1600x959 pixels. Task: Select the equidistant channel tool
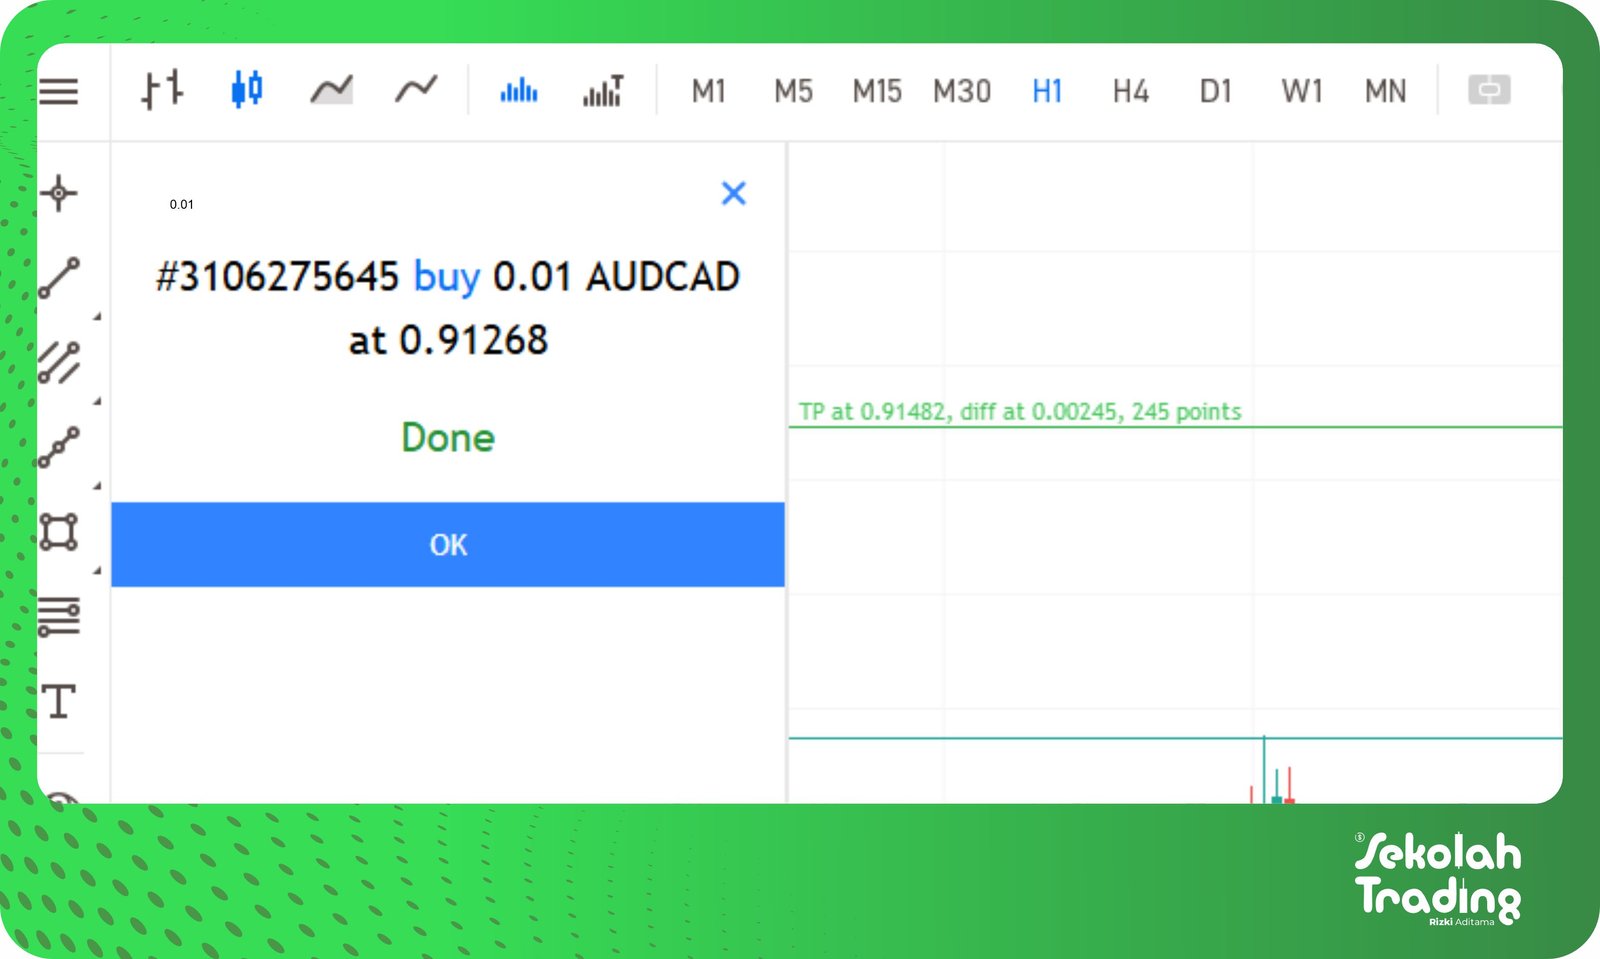pyautogui.click(x=59, y=363)
